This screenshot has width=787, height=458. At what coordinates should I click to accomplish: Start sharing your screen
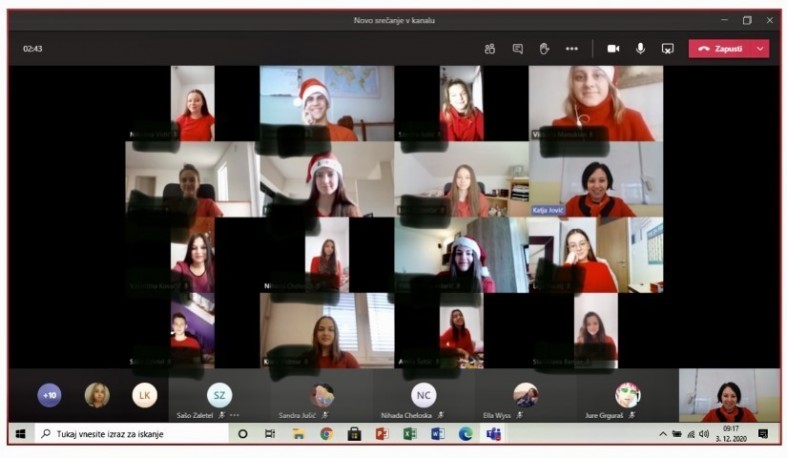tap(667, 48)
